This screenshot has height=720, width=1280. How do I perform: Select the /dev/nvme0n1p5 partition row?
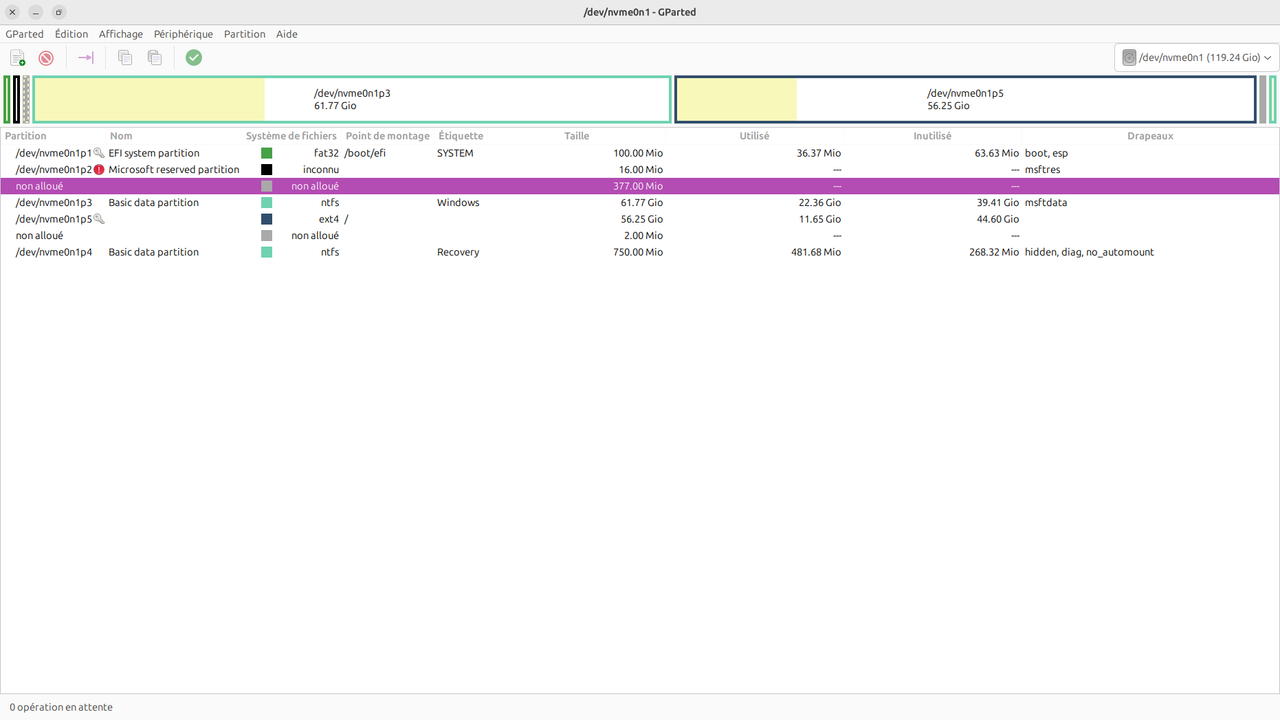point(640,219)
